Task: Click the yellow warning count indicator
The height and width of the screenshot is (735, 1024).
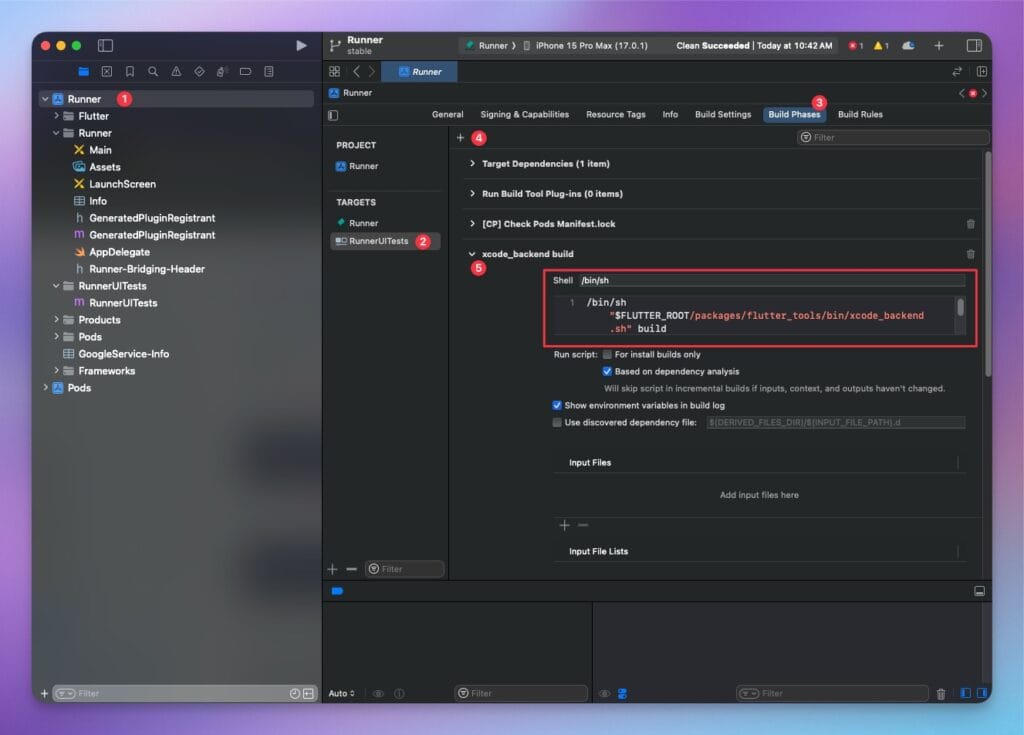Action: [881, 45]
